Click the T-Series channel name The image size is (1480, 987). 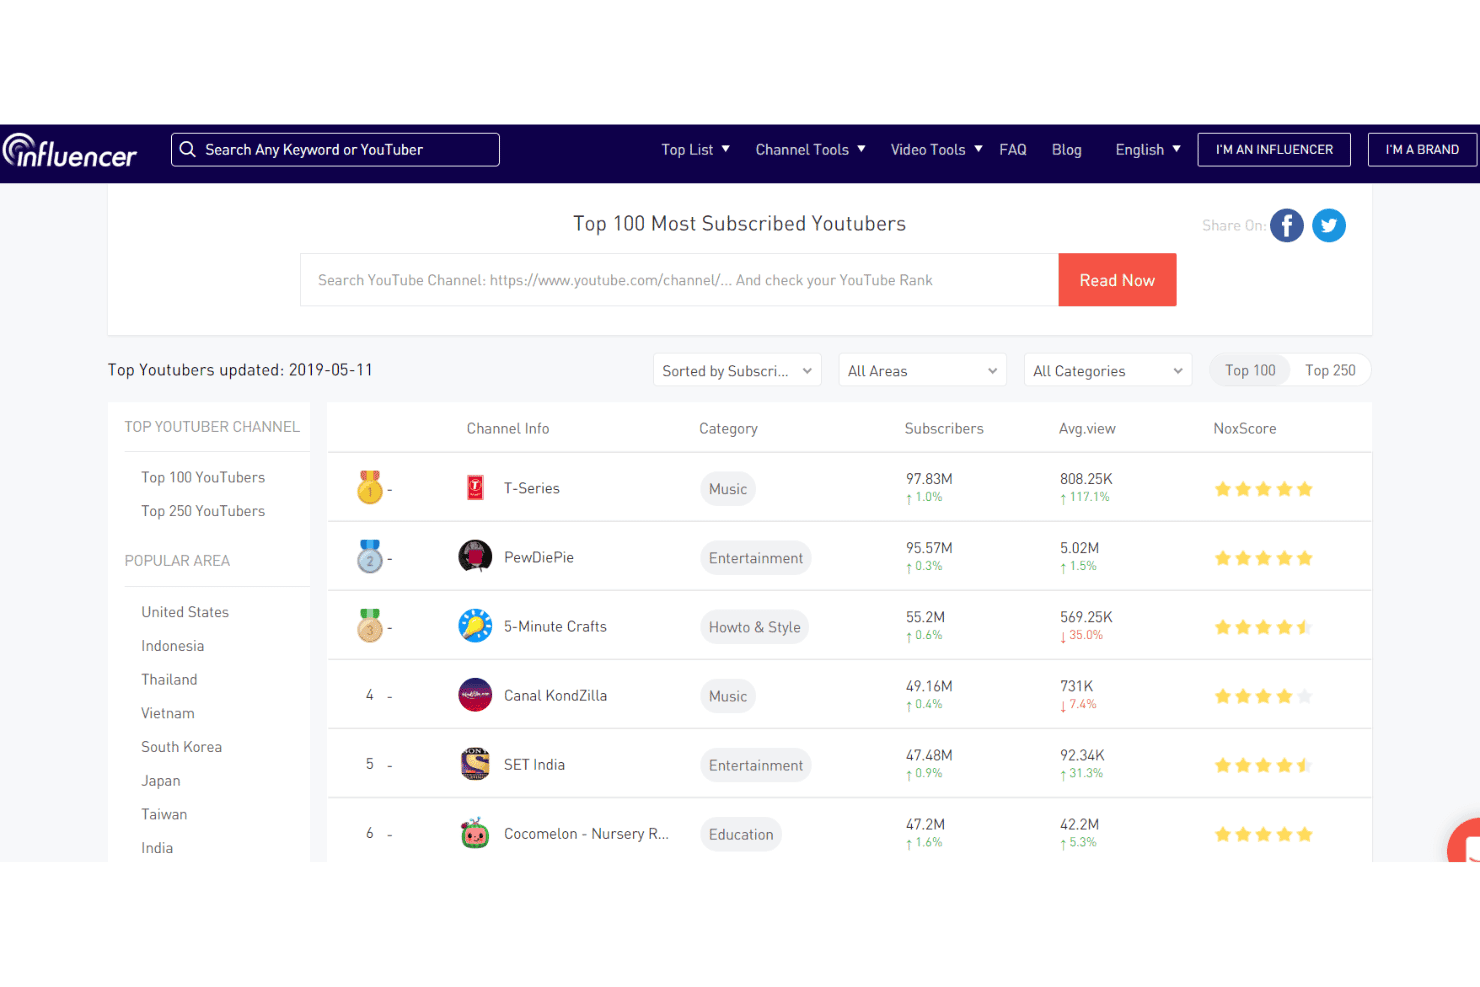(531, 488)
